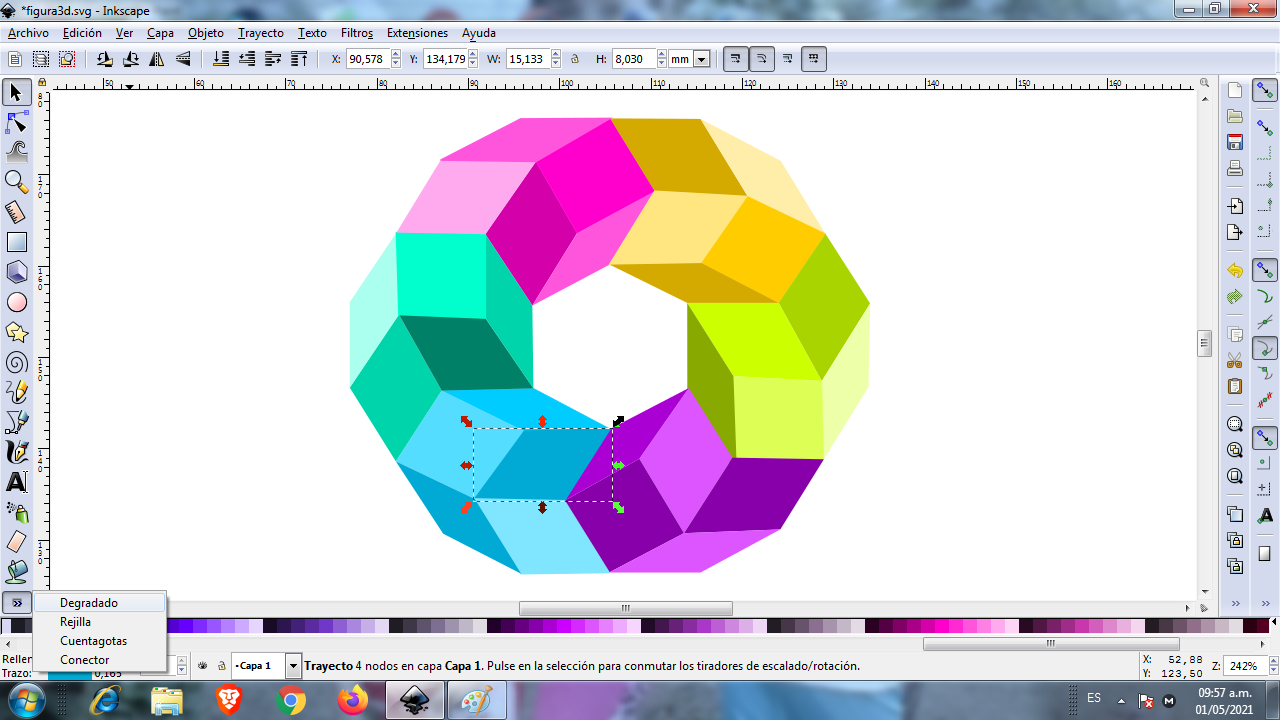Select the Measure ruler tool

(16, 212)
